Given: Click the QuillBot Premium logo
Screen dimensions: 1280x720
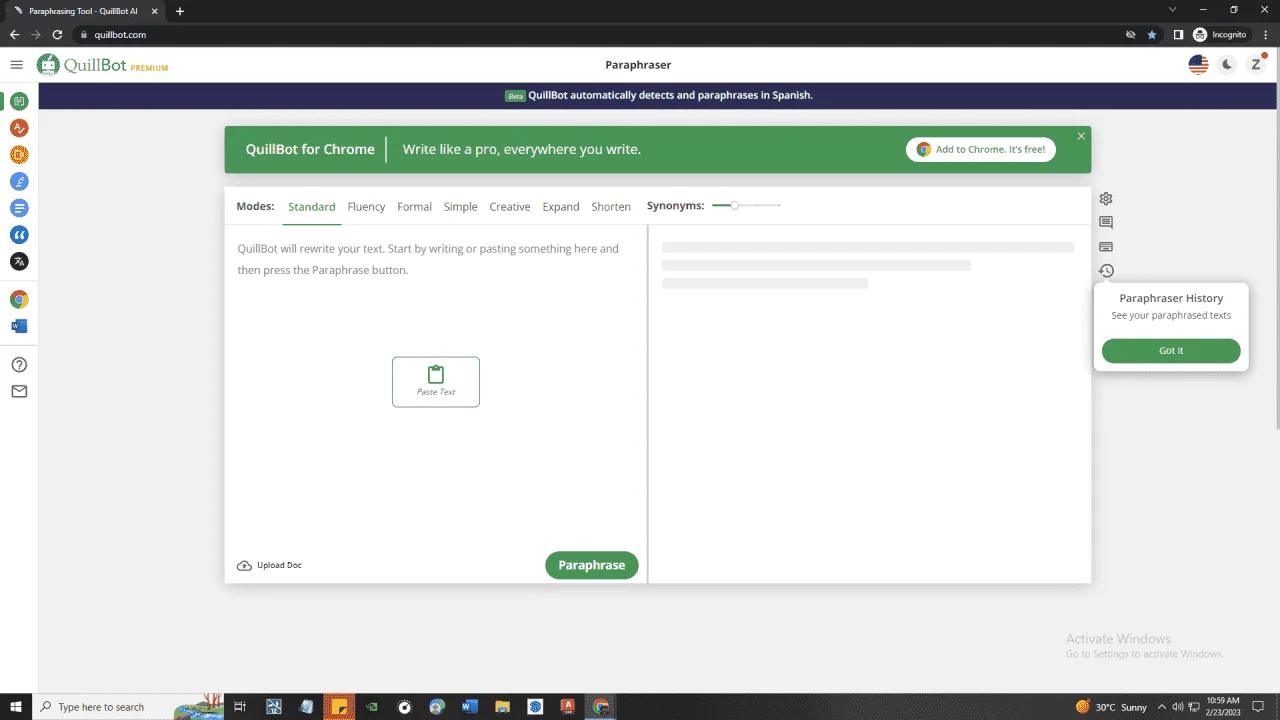Looking at the screenshot, I should 102,65.
